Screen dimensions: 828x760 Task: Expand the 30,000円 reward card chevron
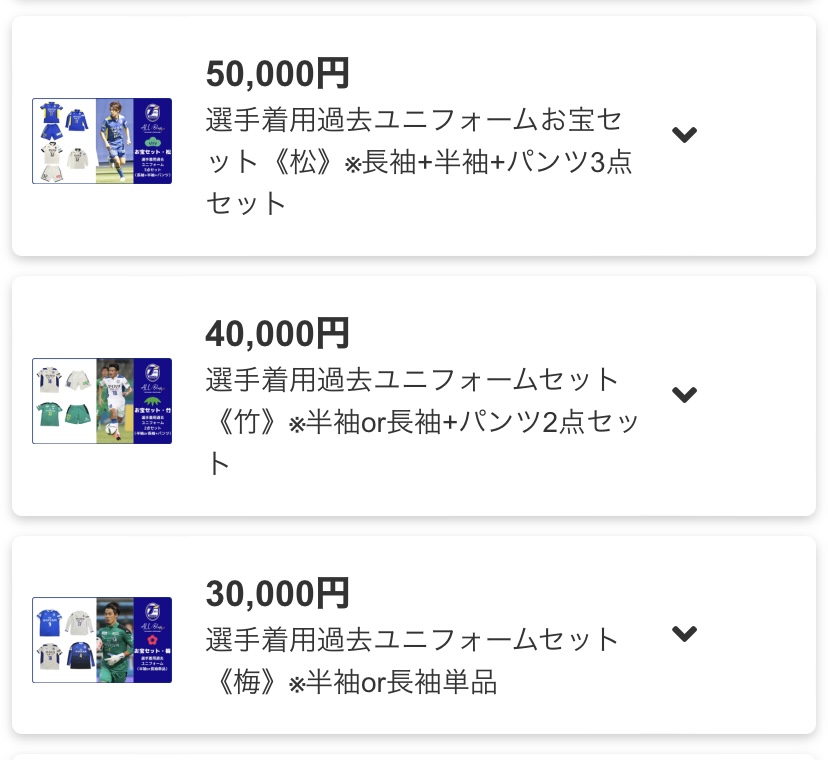684,633
